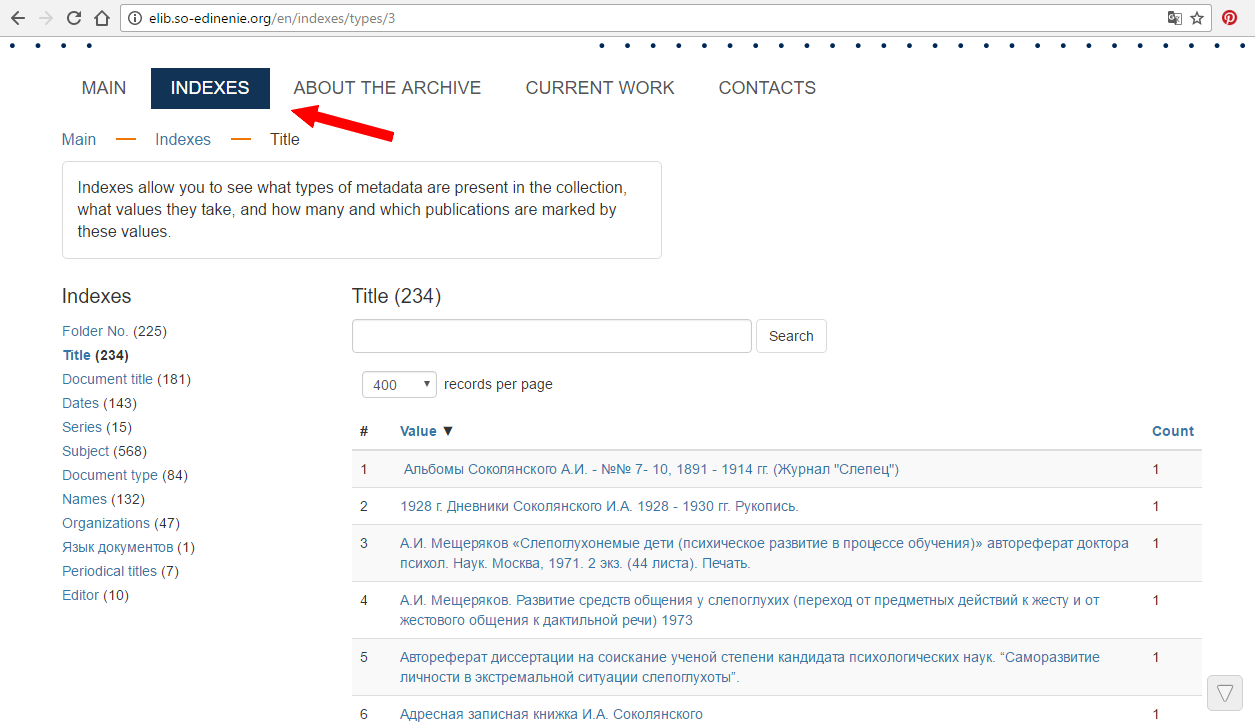Image resolution: width=1255 pixels, height=727 pixels.
Task: Open the MAIN navigation tab
Action: click(x=104, y=88)
